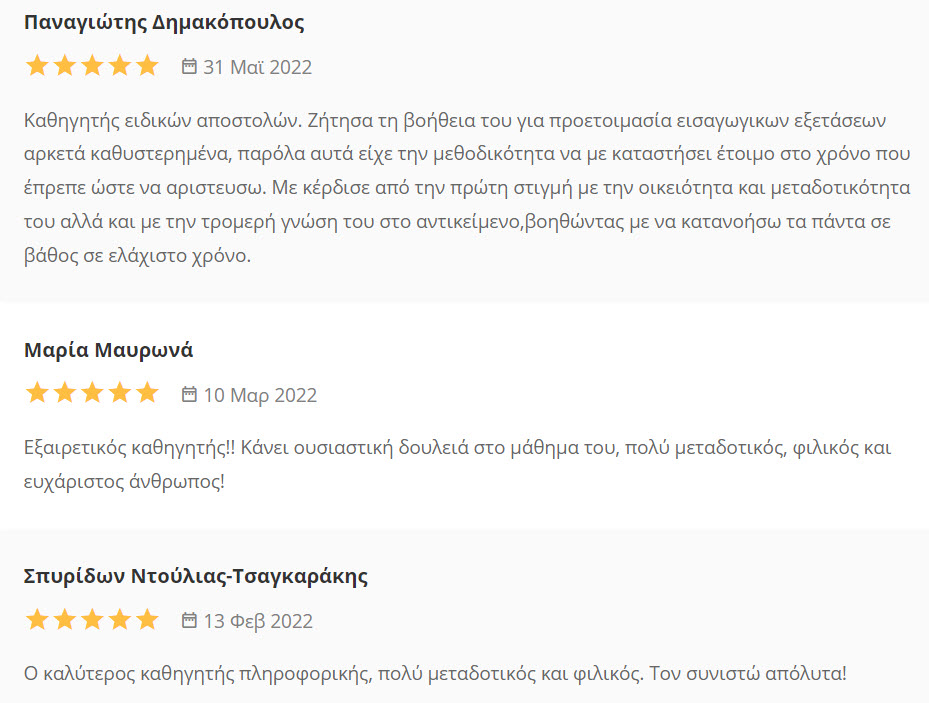Click reviewer name Μαρία Μαυρωνά

click(x=108, y=350)
